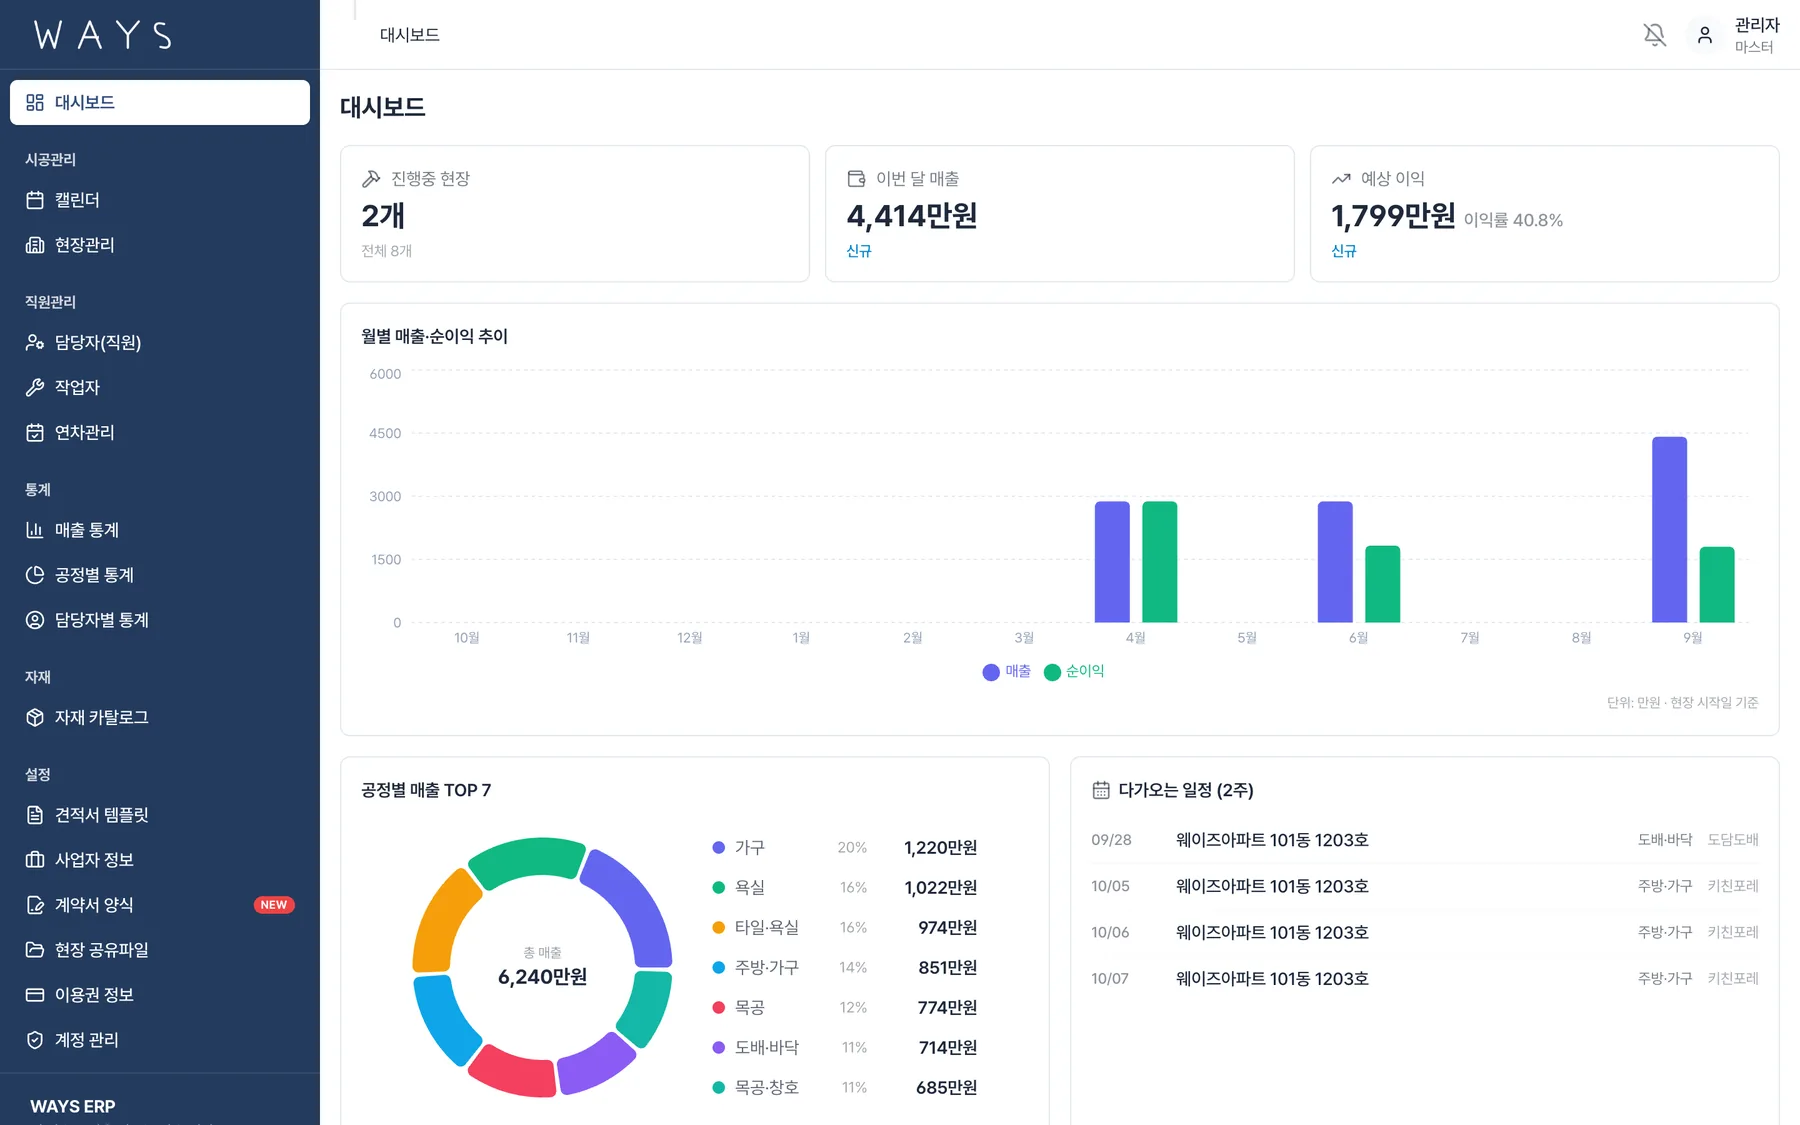Select the 목공 774만원 row
Image resolution: width=1800 pixels, height=1125 pixels.
coord(845,1008)
